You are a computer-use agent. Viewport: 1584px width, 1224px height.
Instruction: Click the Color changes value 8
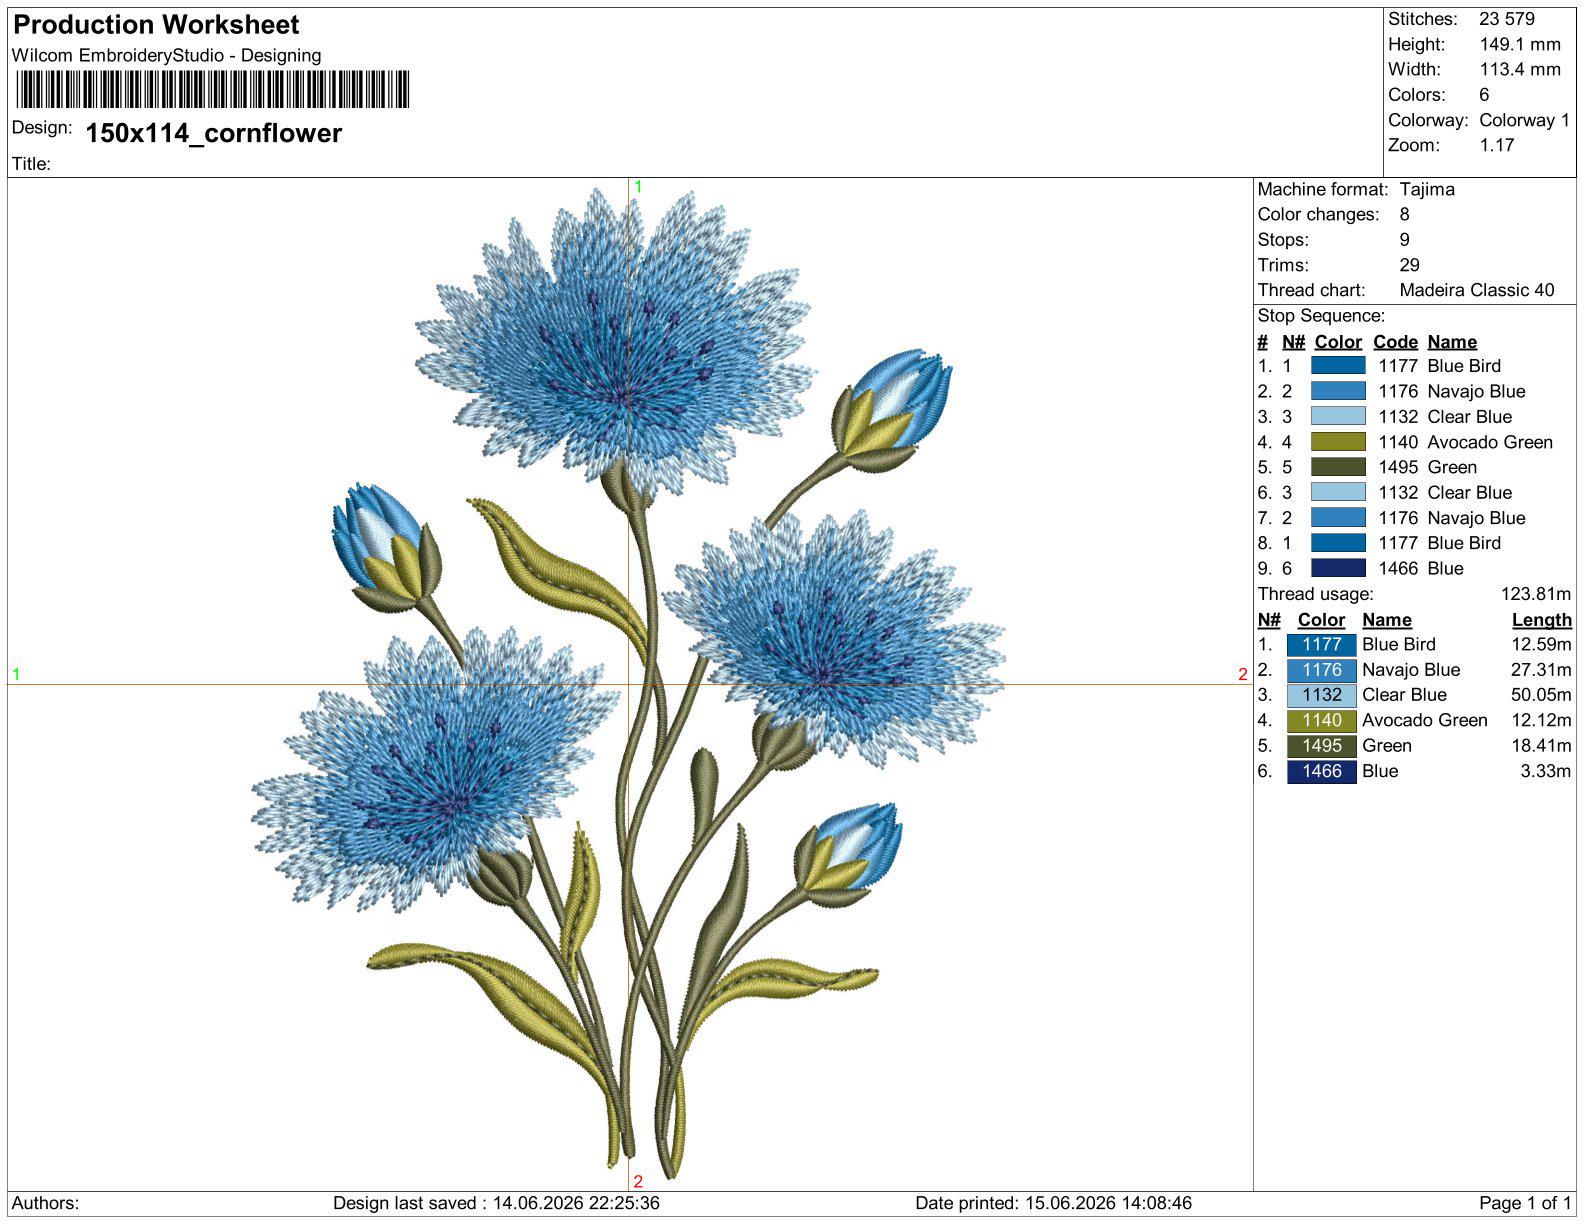coord(1405,214)
